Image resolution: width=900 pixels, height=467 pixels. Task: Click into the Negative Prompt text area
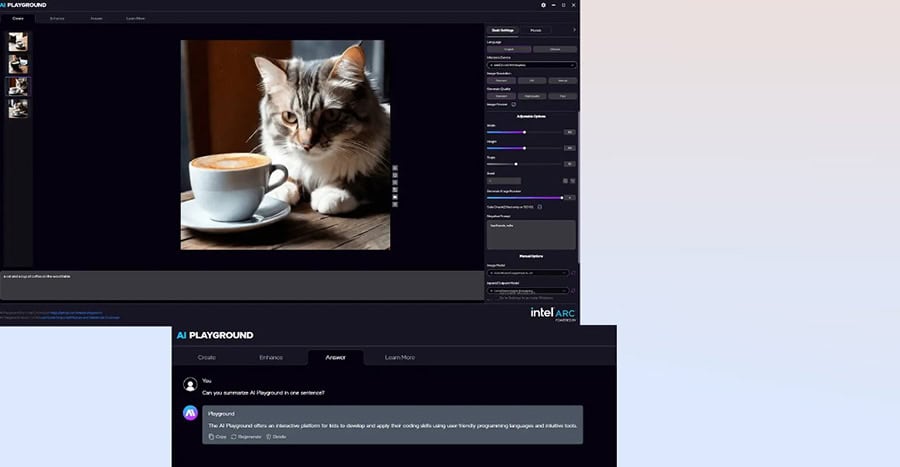click(532, 235)
